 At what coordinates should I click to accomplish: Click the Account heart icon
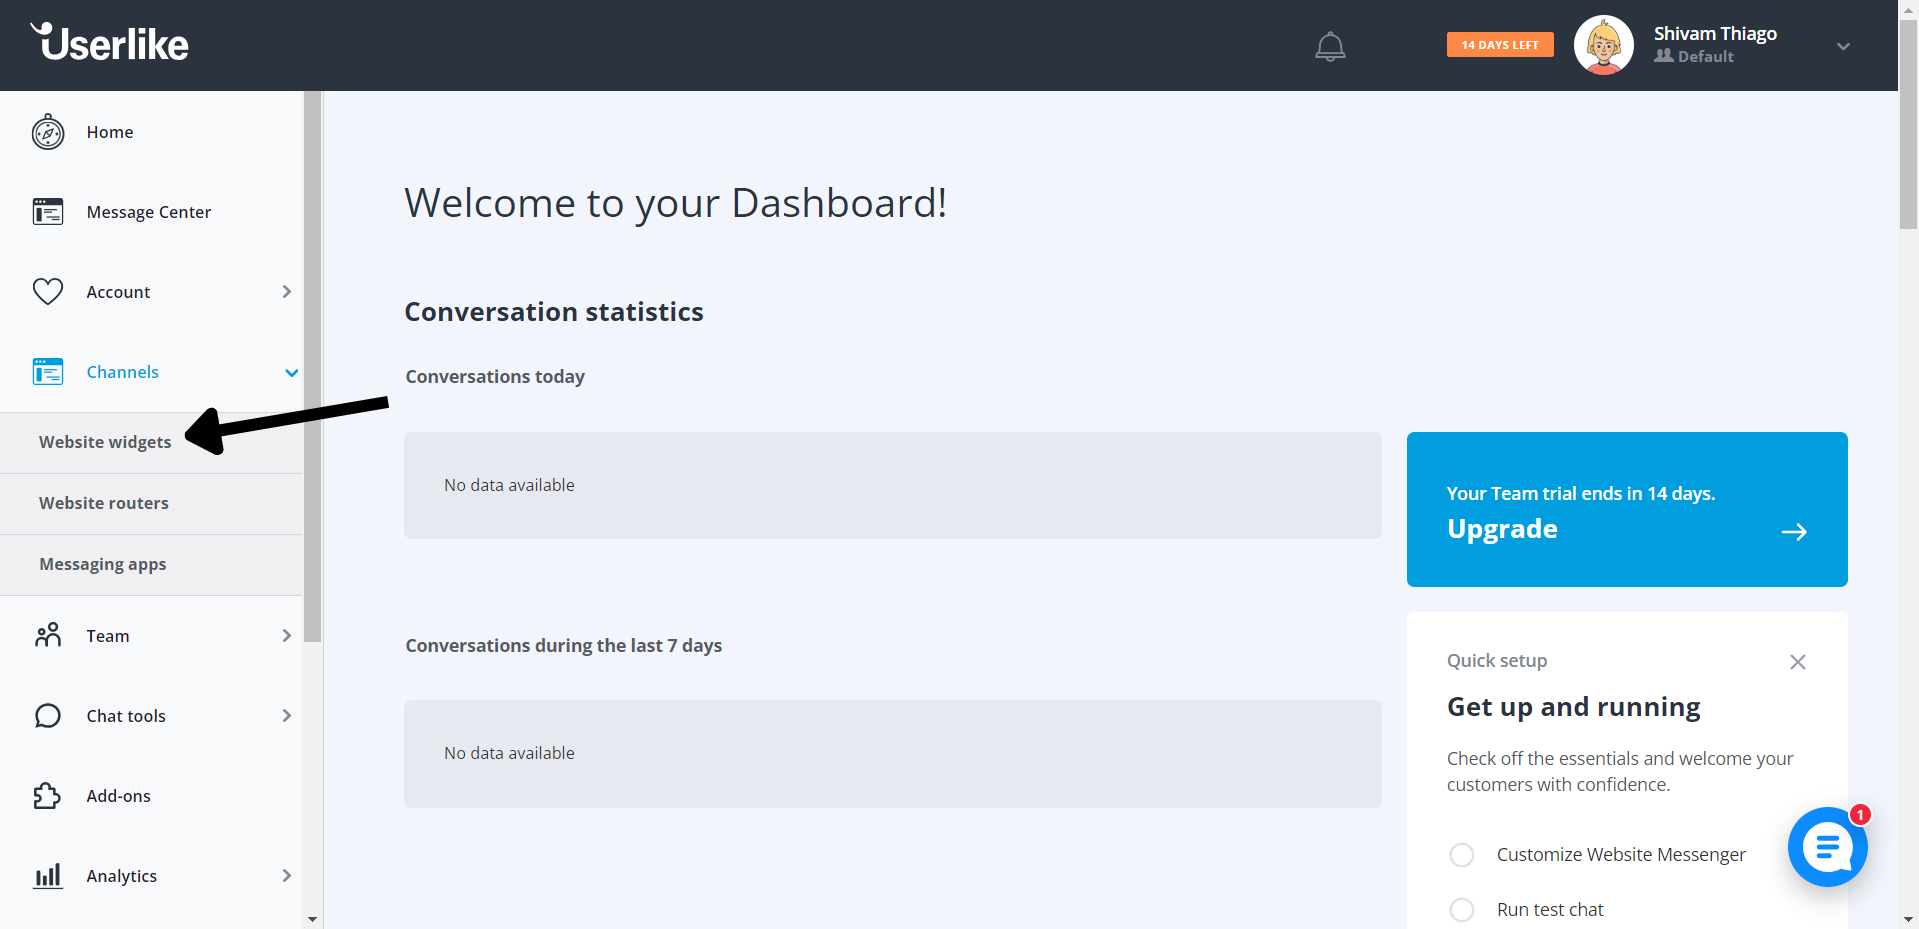pyautogui.click(x=48, y=292)
